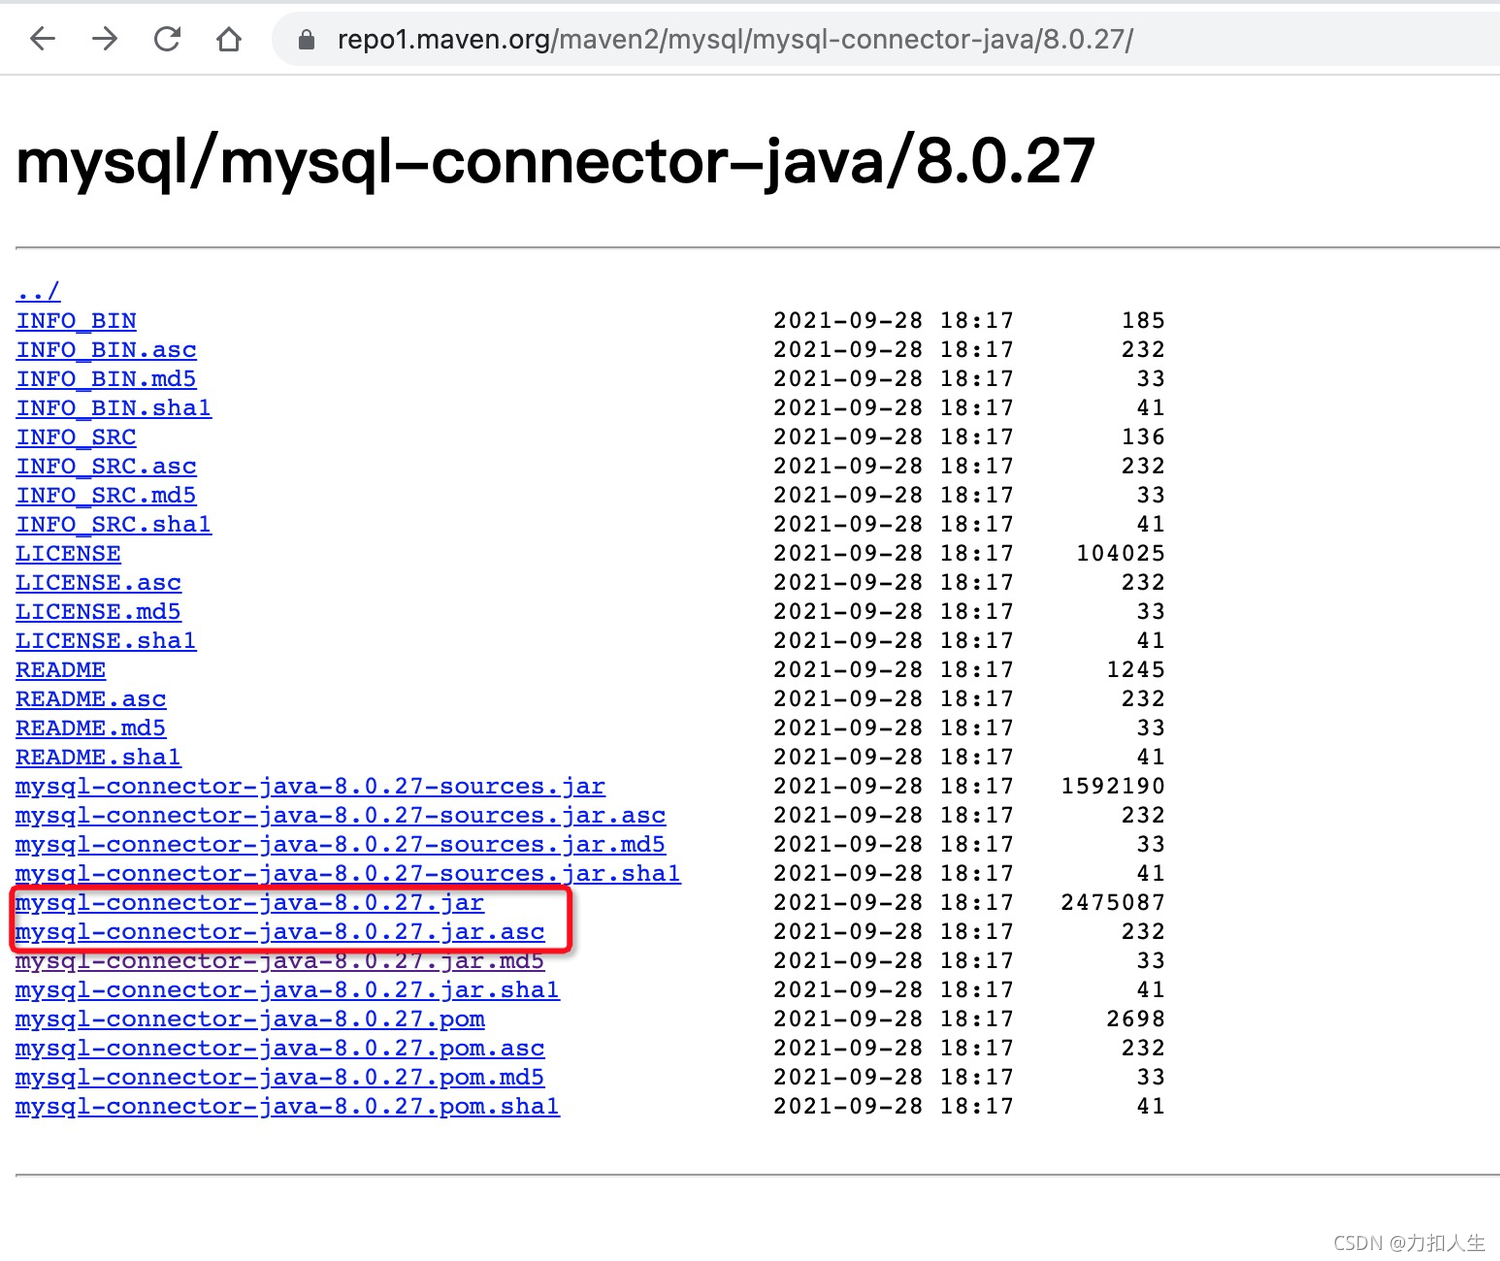This screenshot has width=1500, height=1261.
Task: Open mysql-connector-java-8.0.27-sources.jar.md5 link
Action: point(341,844)
